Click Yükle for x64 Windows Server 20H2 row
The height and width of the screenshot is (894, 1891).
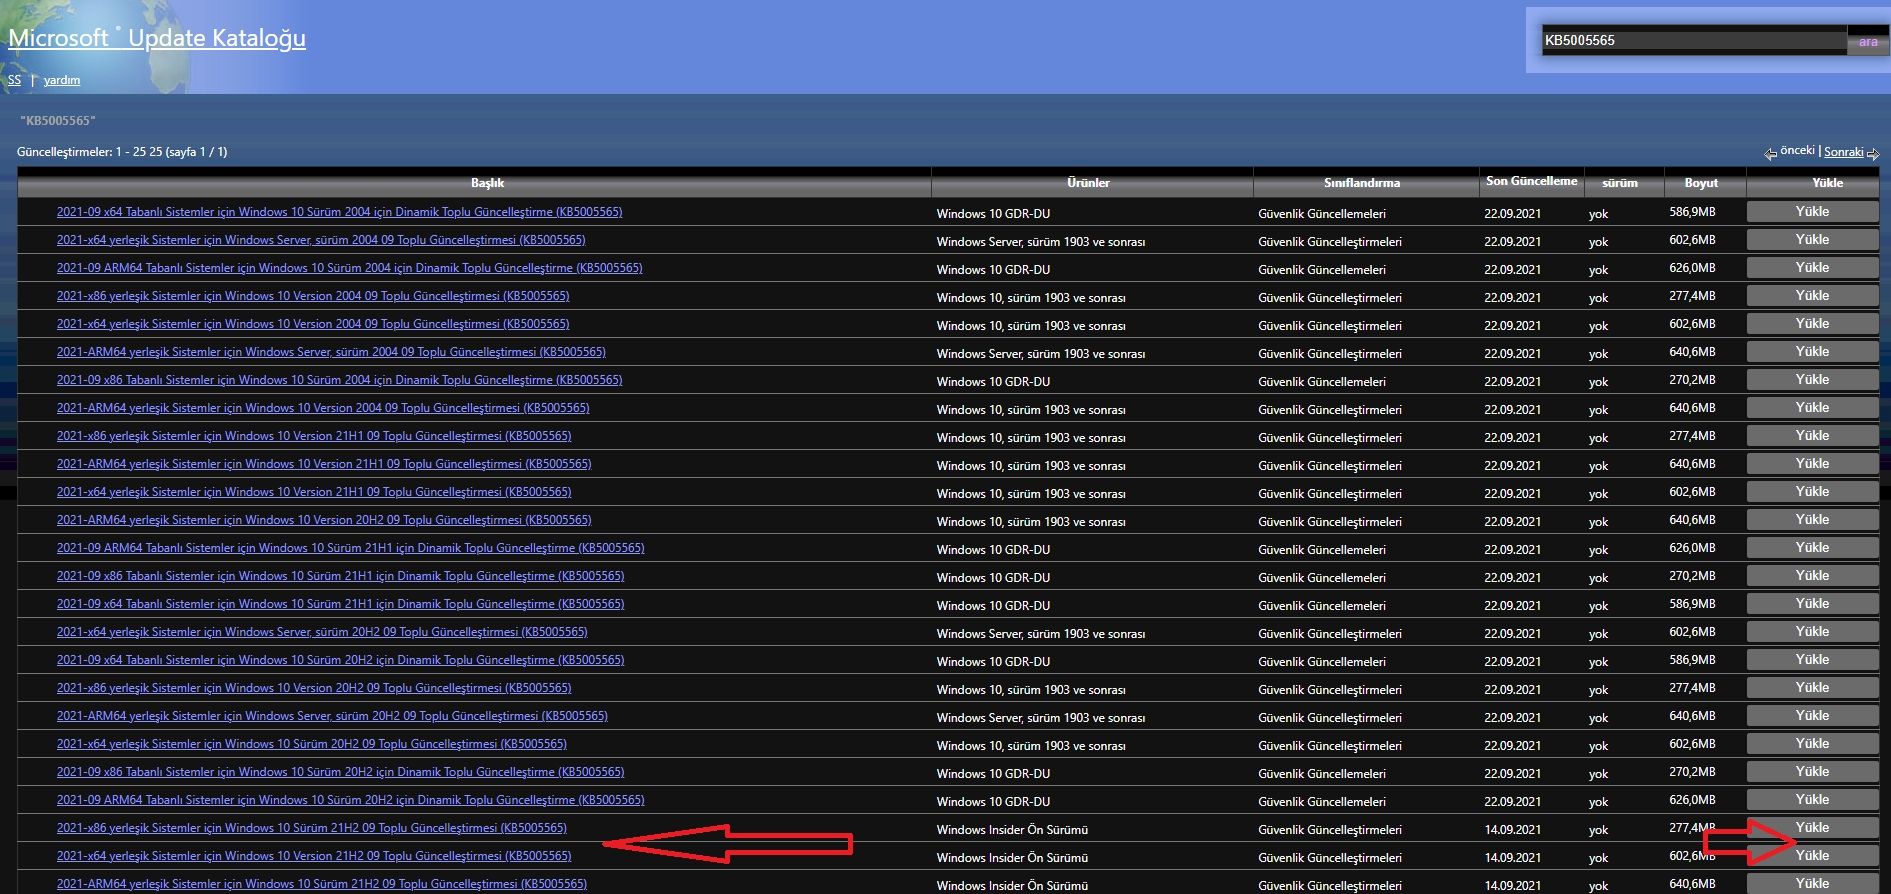[1812, 632]
